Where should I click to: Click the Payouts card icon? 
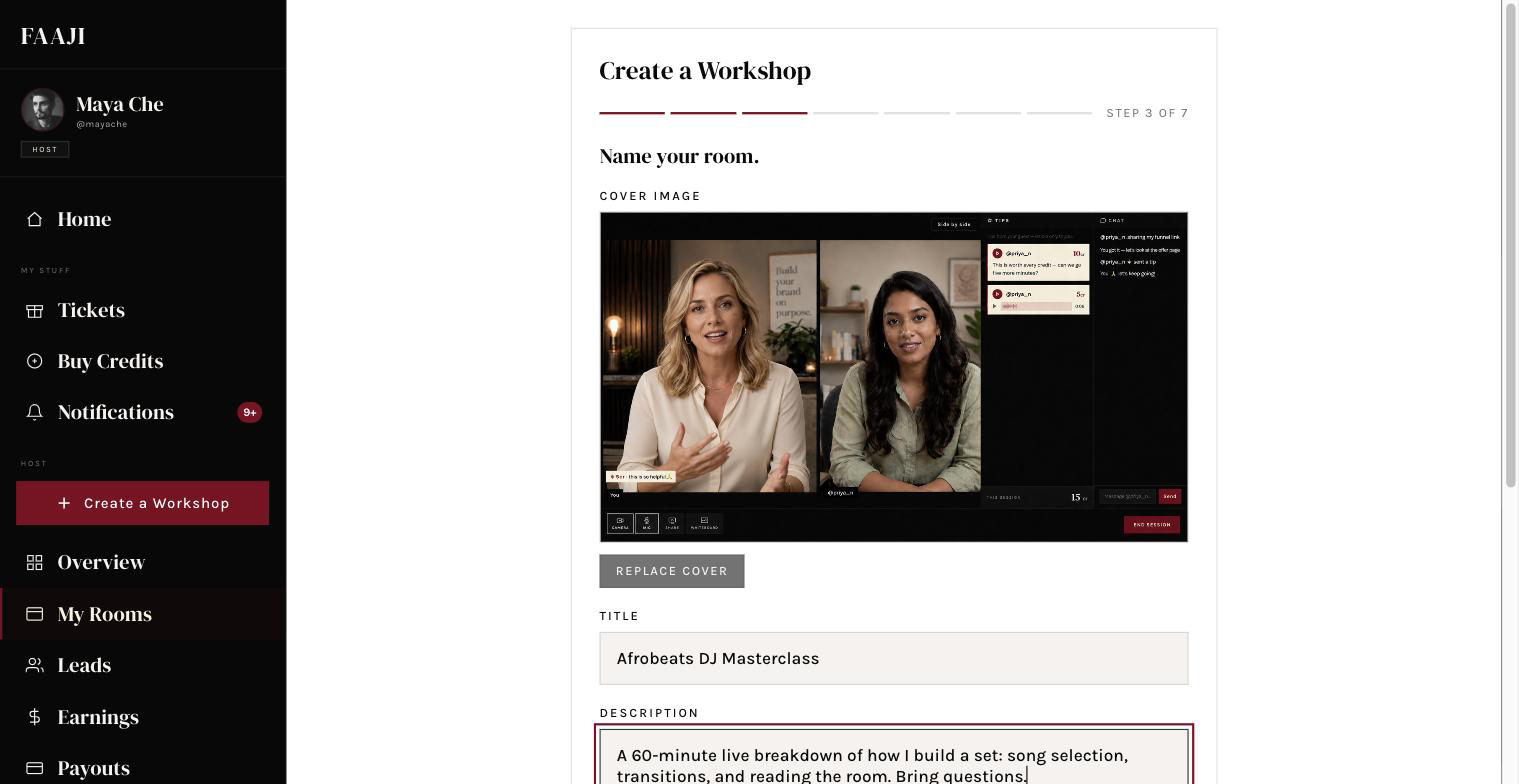[x=35, y=768]
